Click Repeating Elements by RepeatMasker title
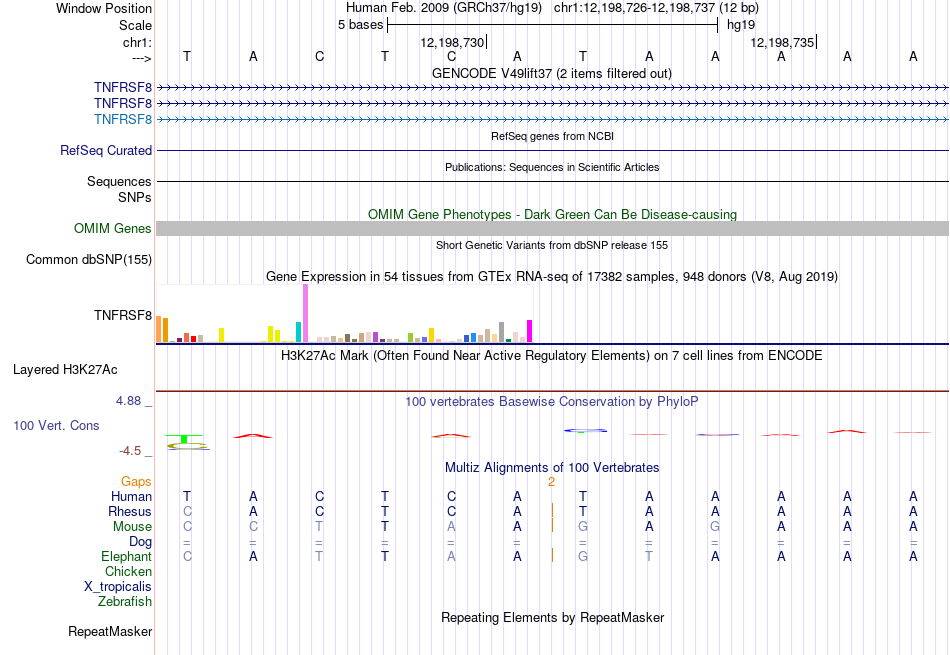This screenshot has height=655, width=950. pyautogui.click(x=553, y=617)
